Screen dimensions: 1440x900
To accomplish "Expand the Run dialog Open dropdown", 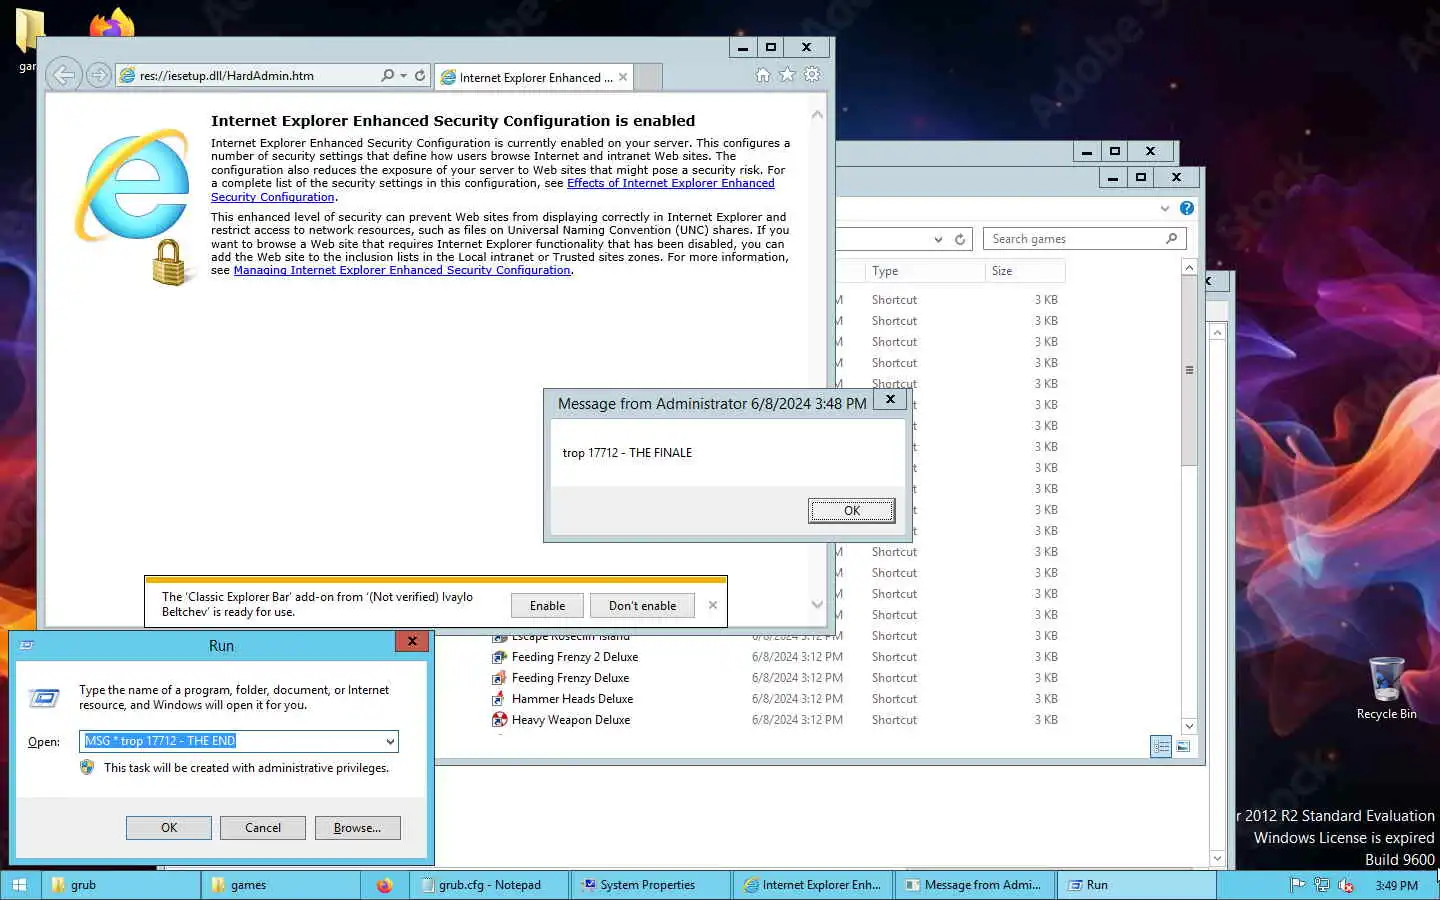I will 390,741.
